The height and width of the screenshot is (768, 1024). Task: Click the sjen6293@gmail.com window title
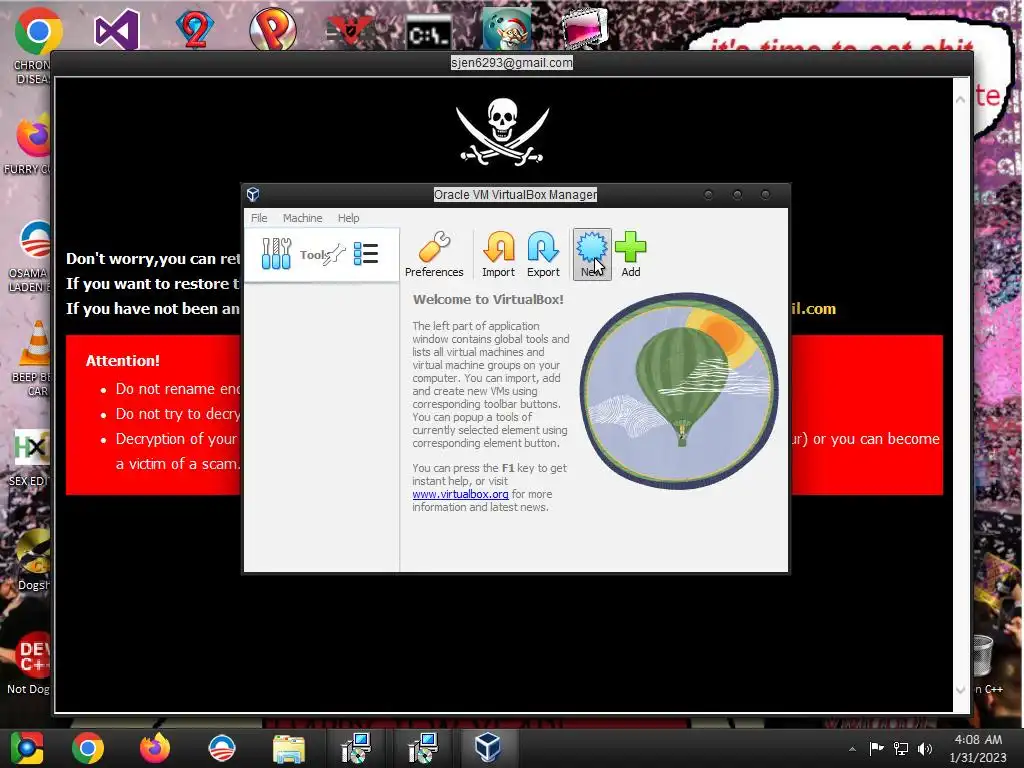pos(511,63)
